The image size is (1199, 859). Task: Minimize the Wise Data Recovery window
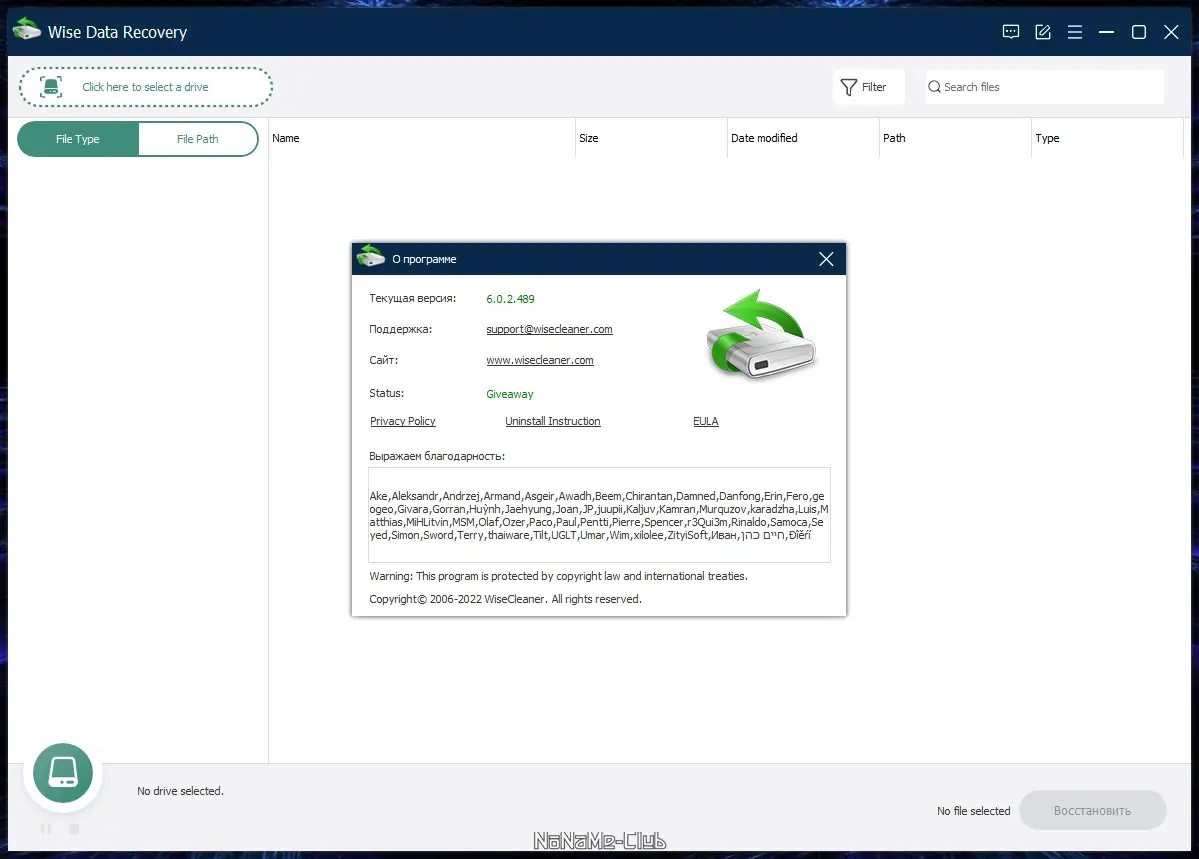point(1106,31)
